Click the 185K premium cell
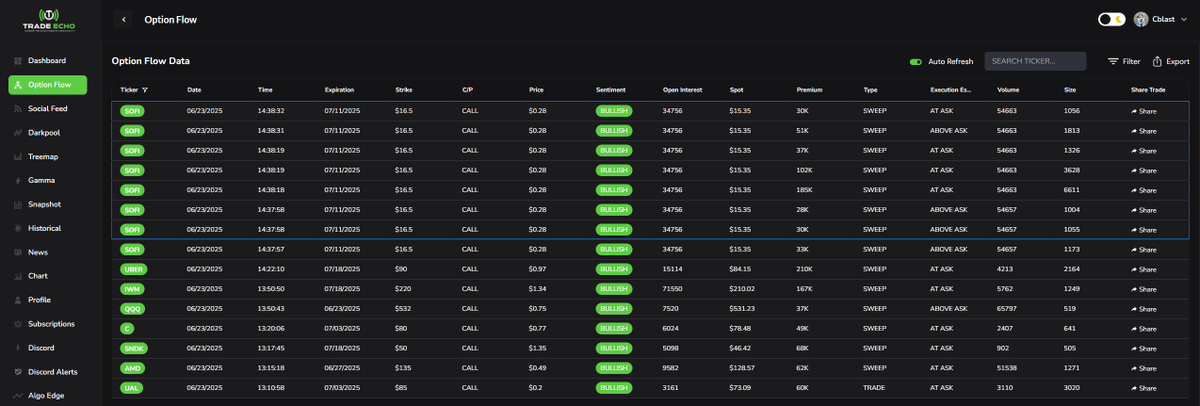Viewport: 1200px width, 406px height. pyautogui.click(x=804, y=190)
